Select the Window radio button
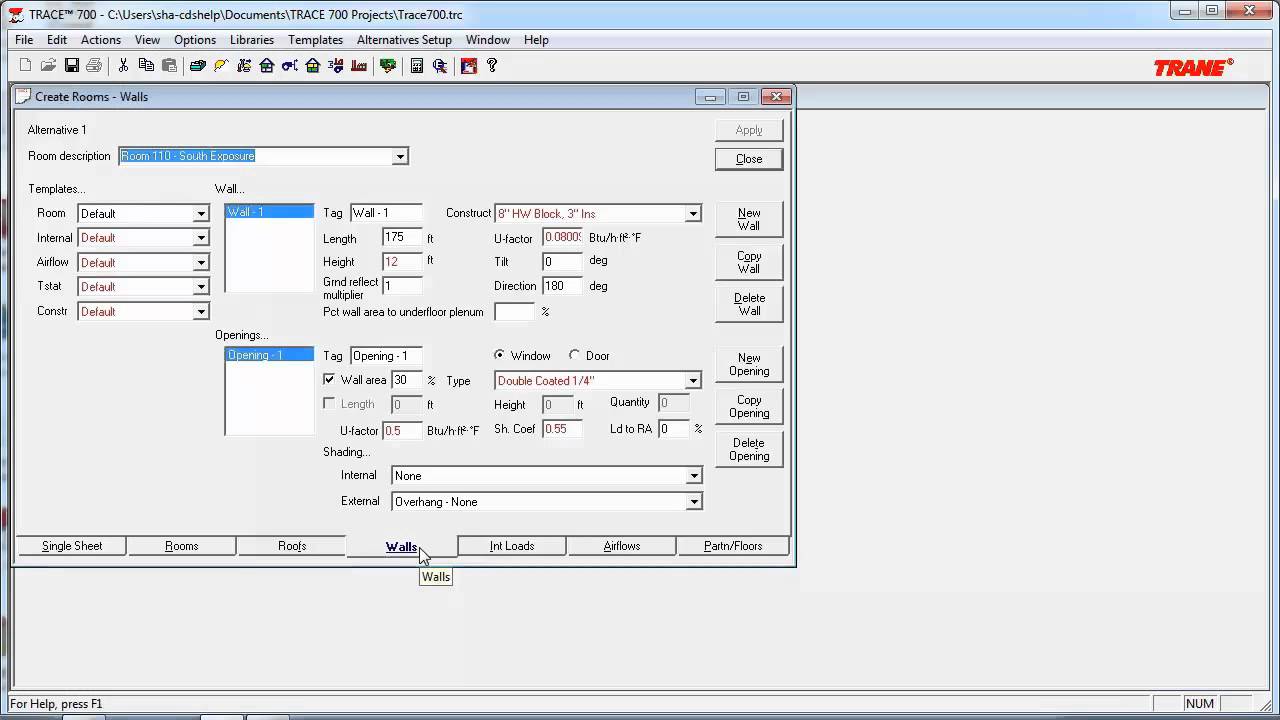Screen dimensions: 1280x720 [500, 355]
